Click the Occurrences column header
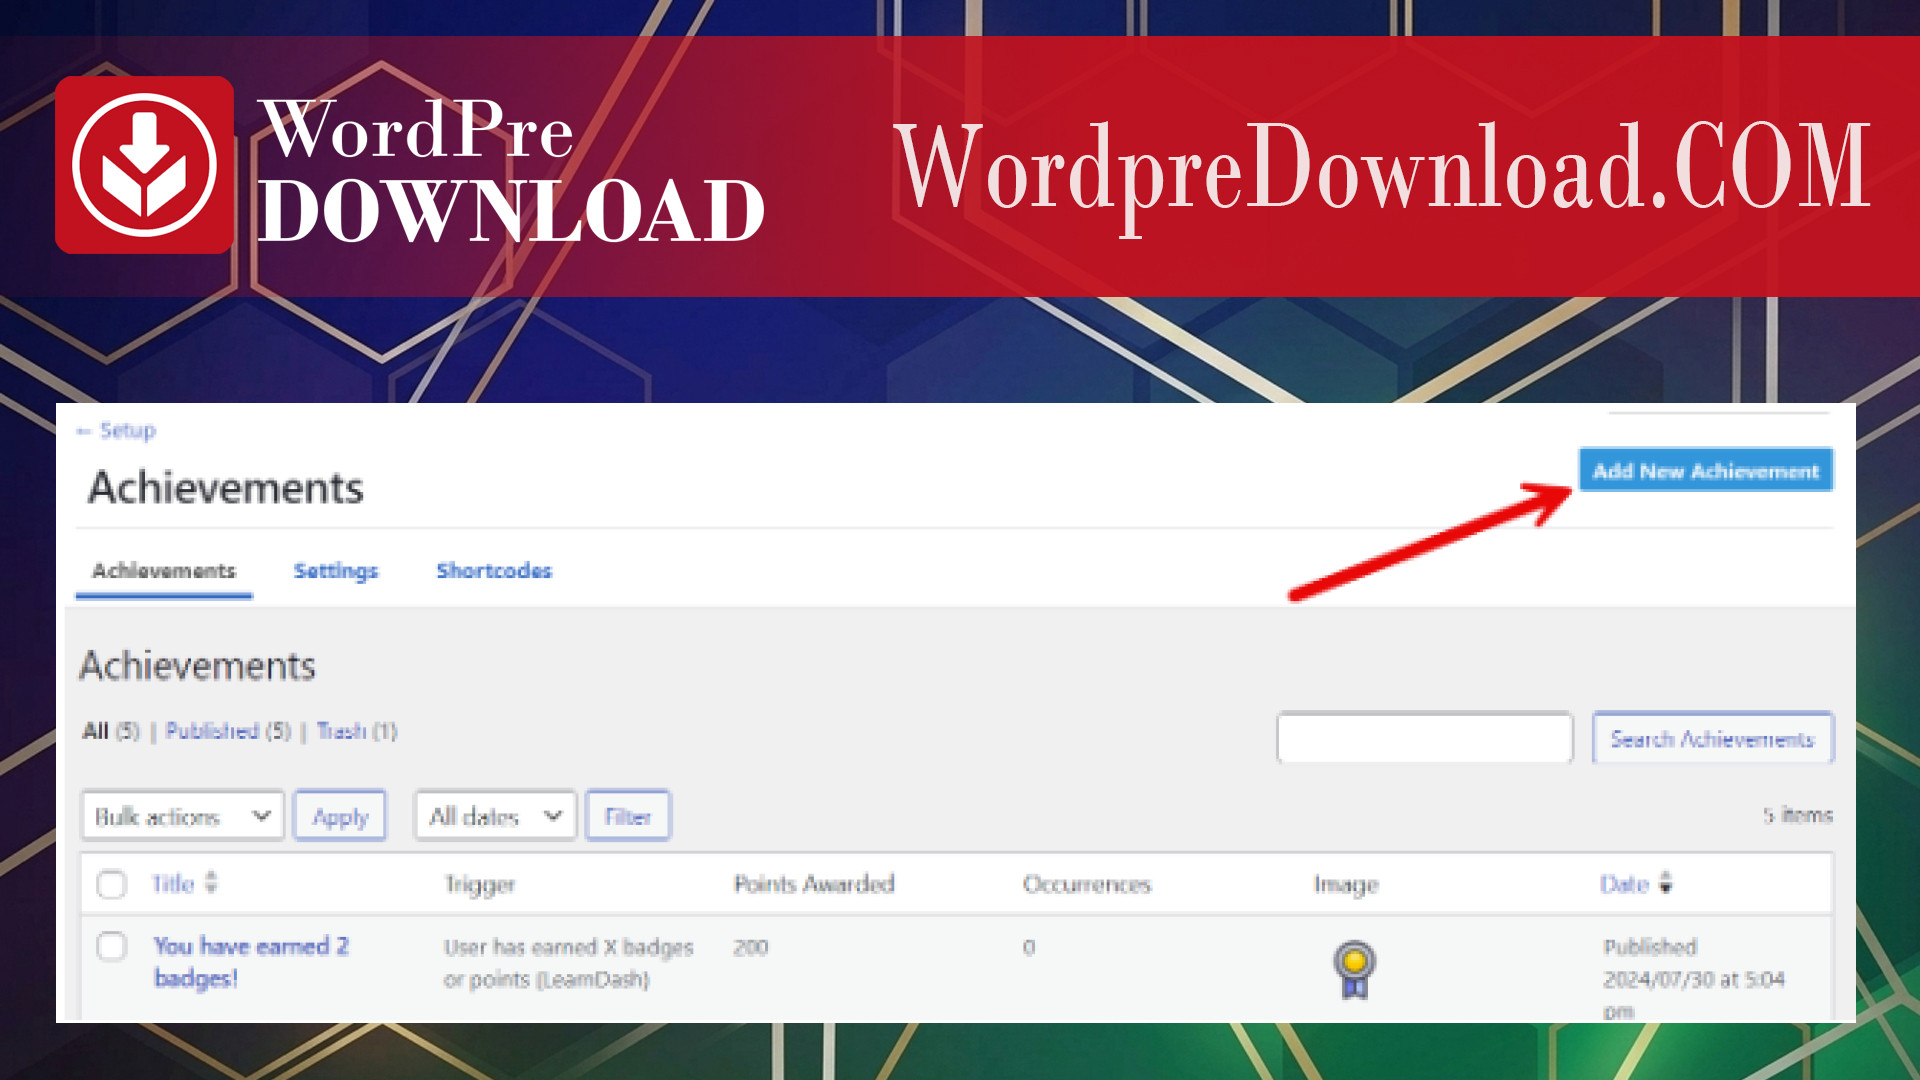1920x1080 pixels. [1087, 884]
